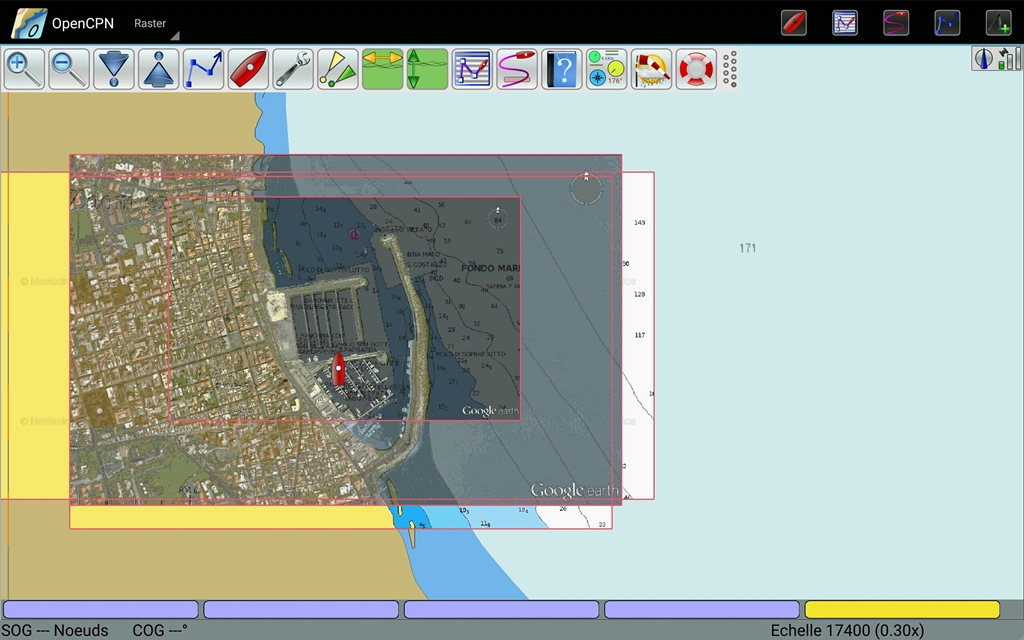Image resolution: width=1024 pixels, height=640 pixels.
Task: Shift to larger scale chart (up-pointing blue triangle)
Action: [158, 69]
